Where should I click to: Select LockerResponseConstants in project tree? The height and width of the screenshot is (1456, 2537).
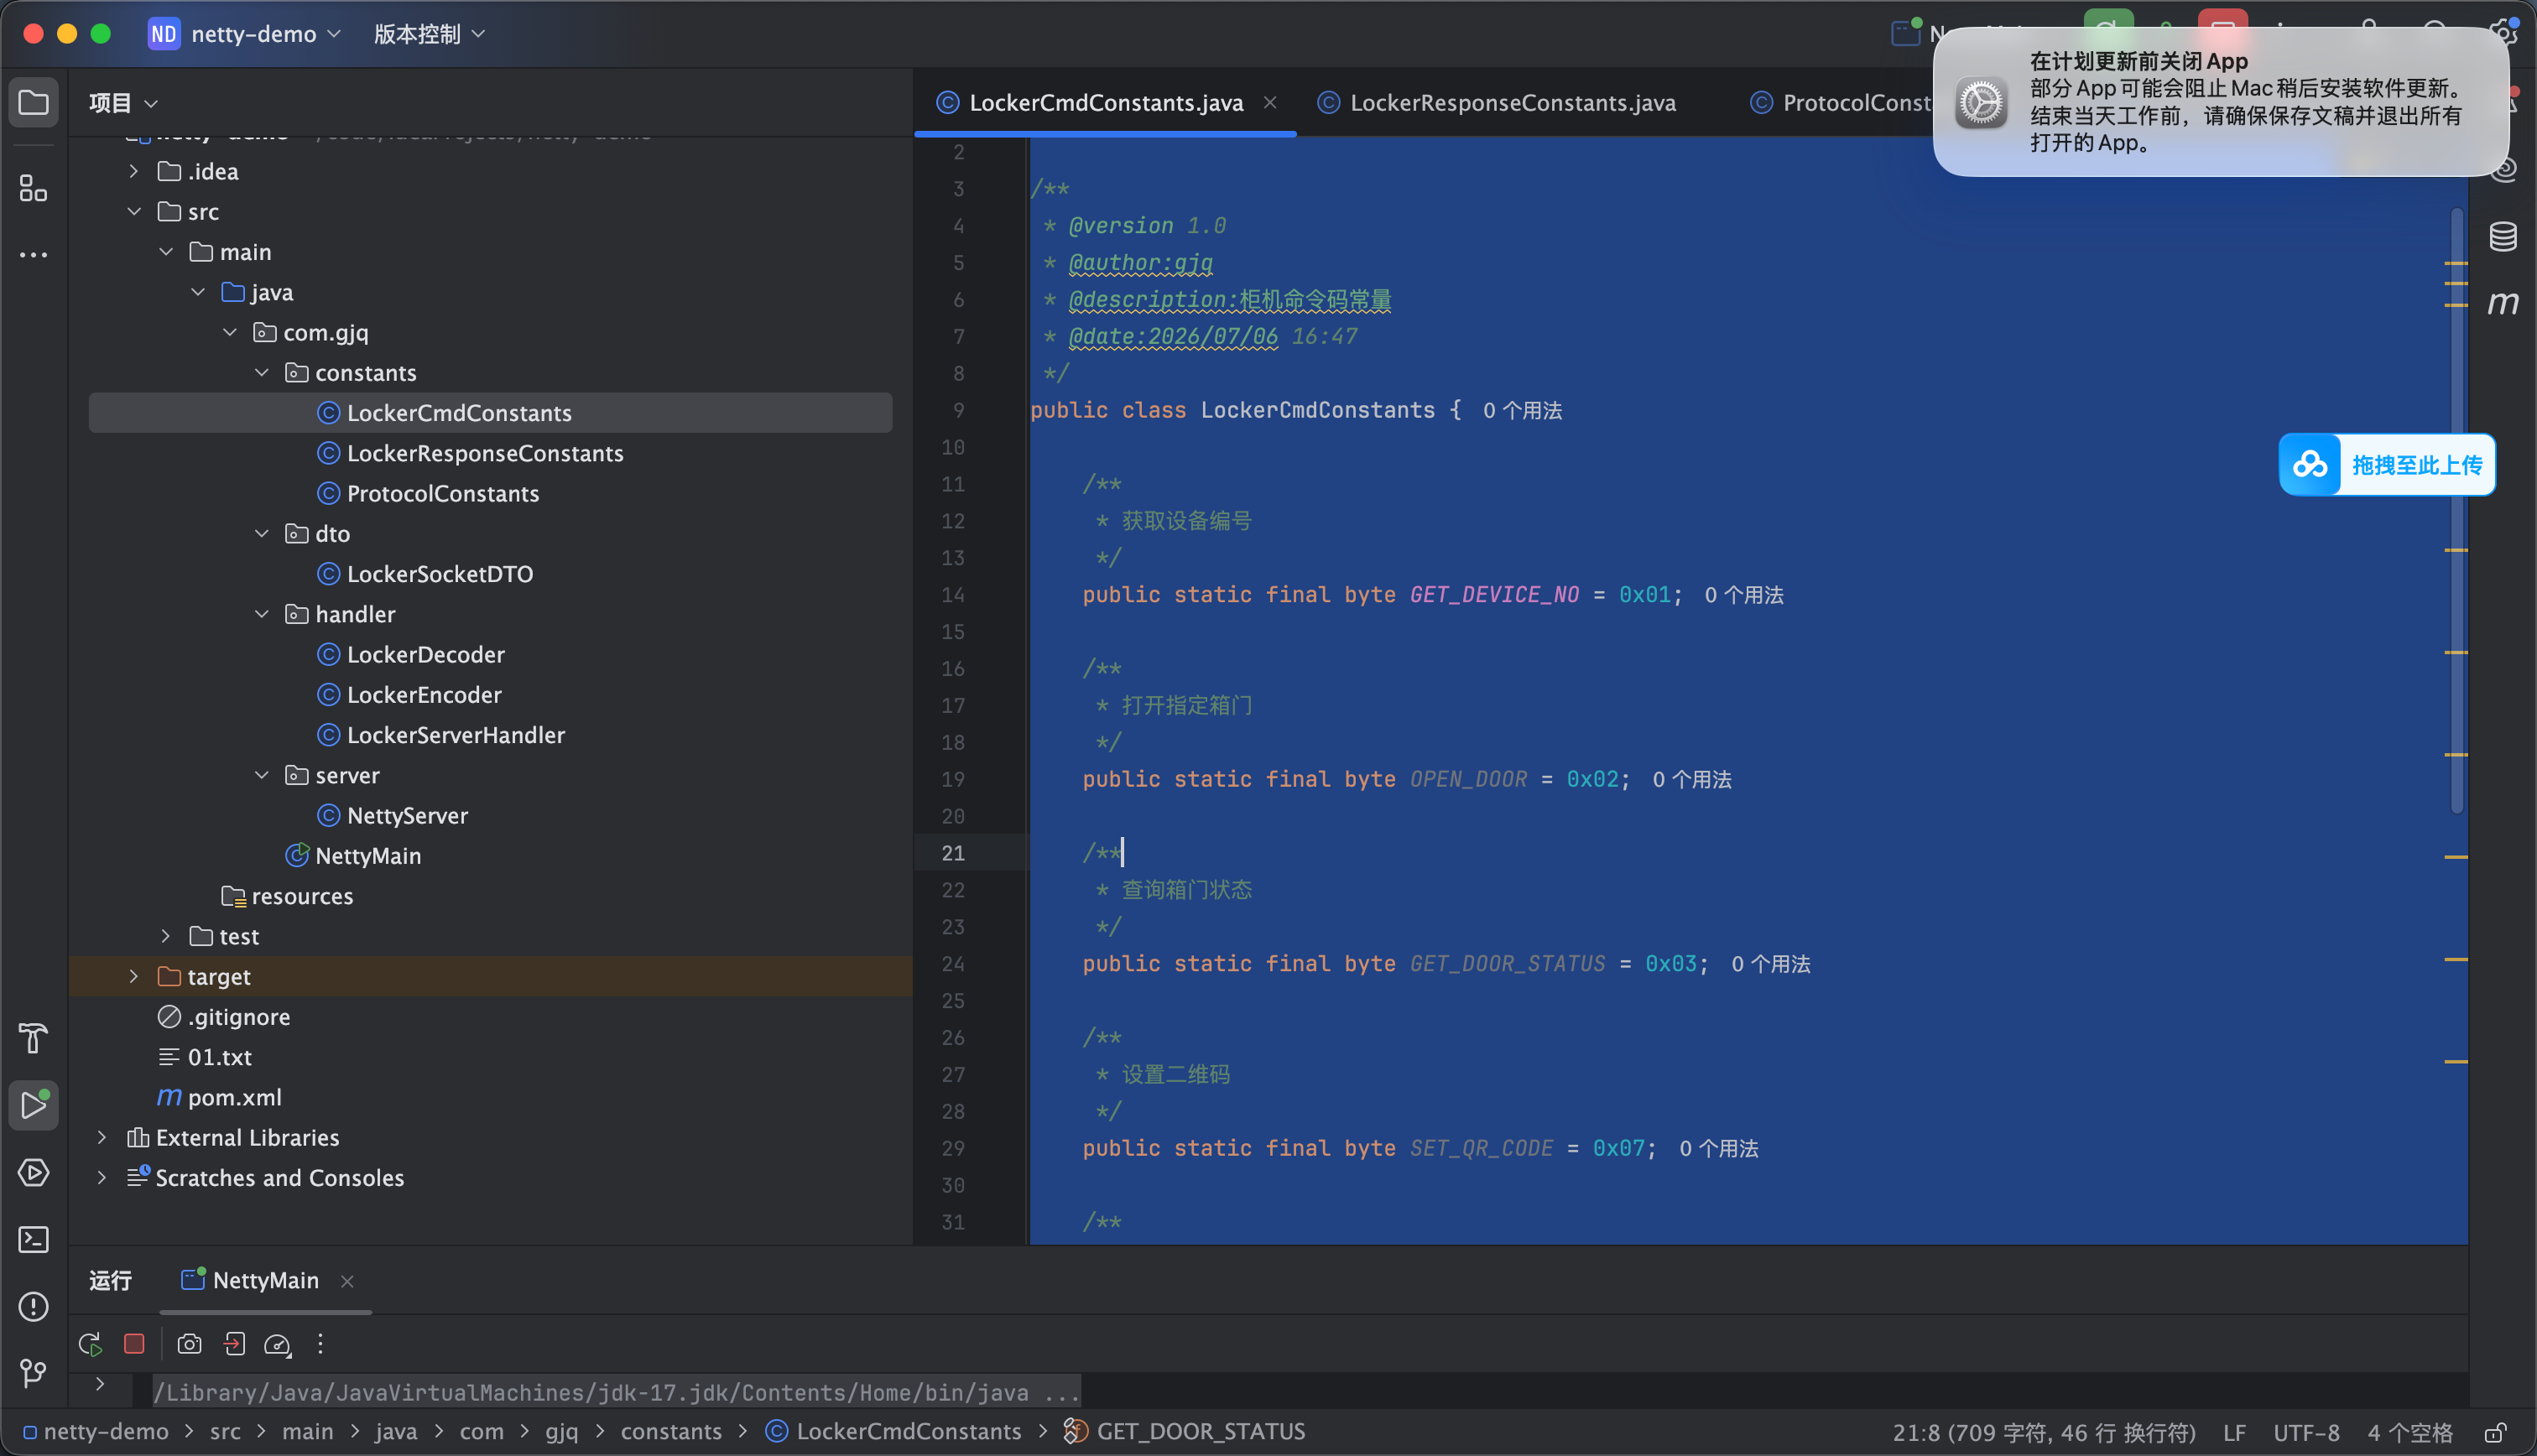click(x=485, y=453)
